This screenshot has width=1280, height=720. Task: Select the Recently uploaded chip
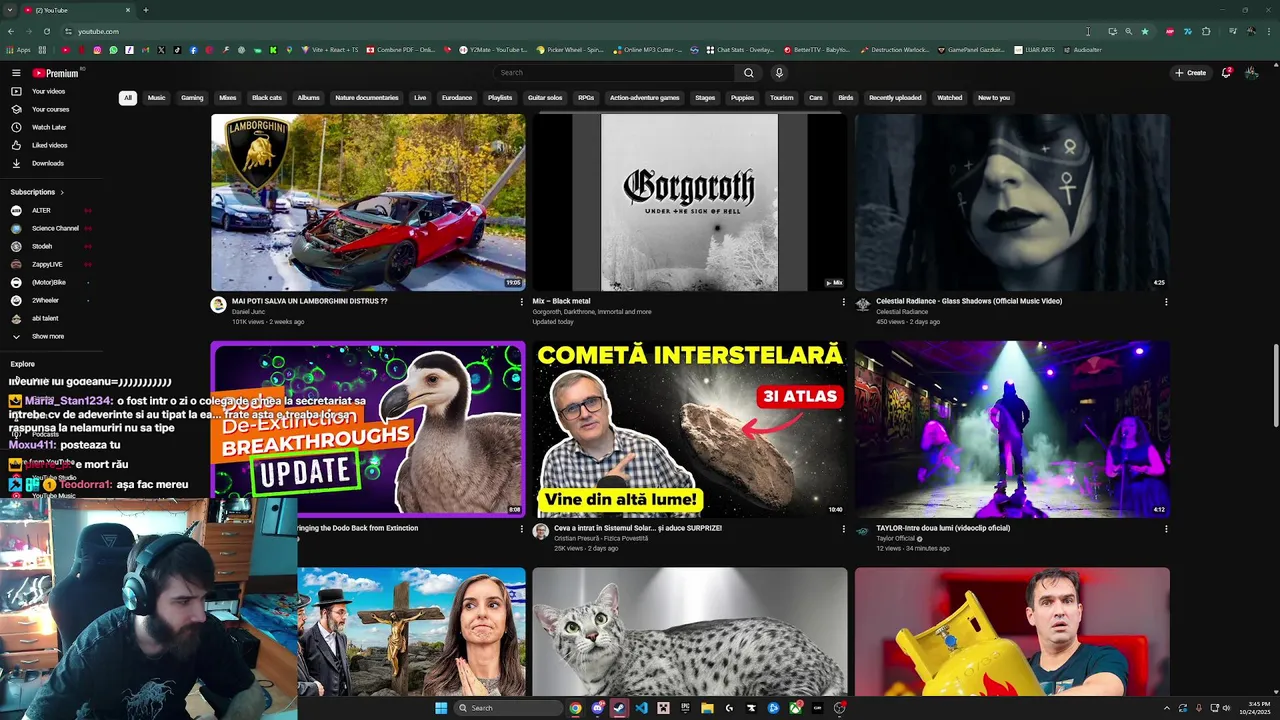[x=895, y=98]
